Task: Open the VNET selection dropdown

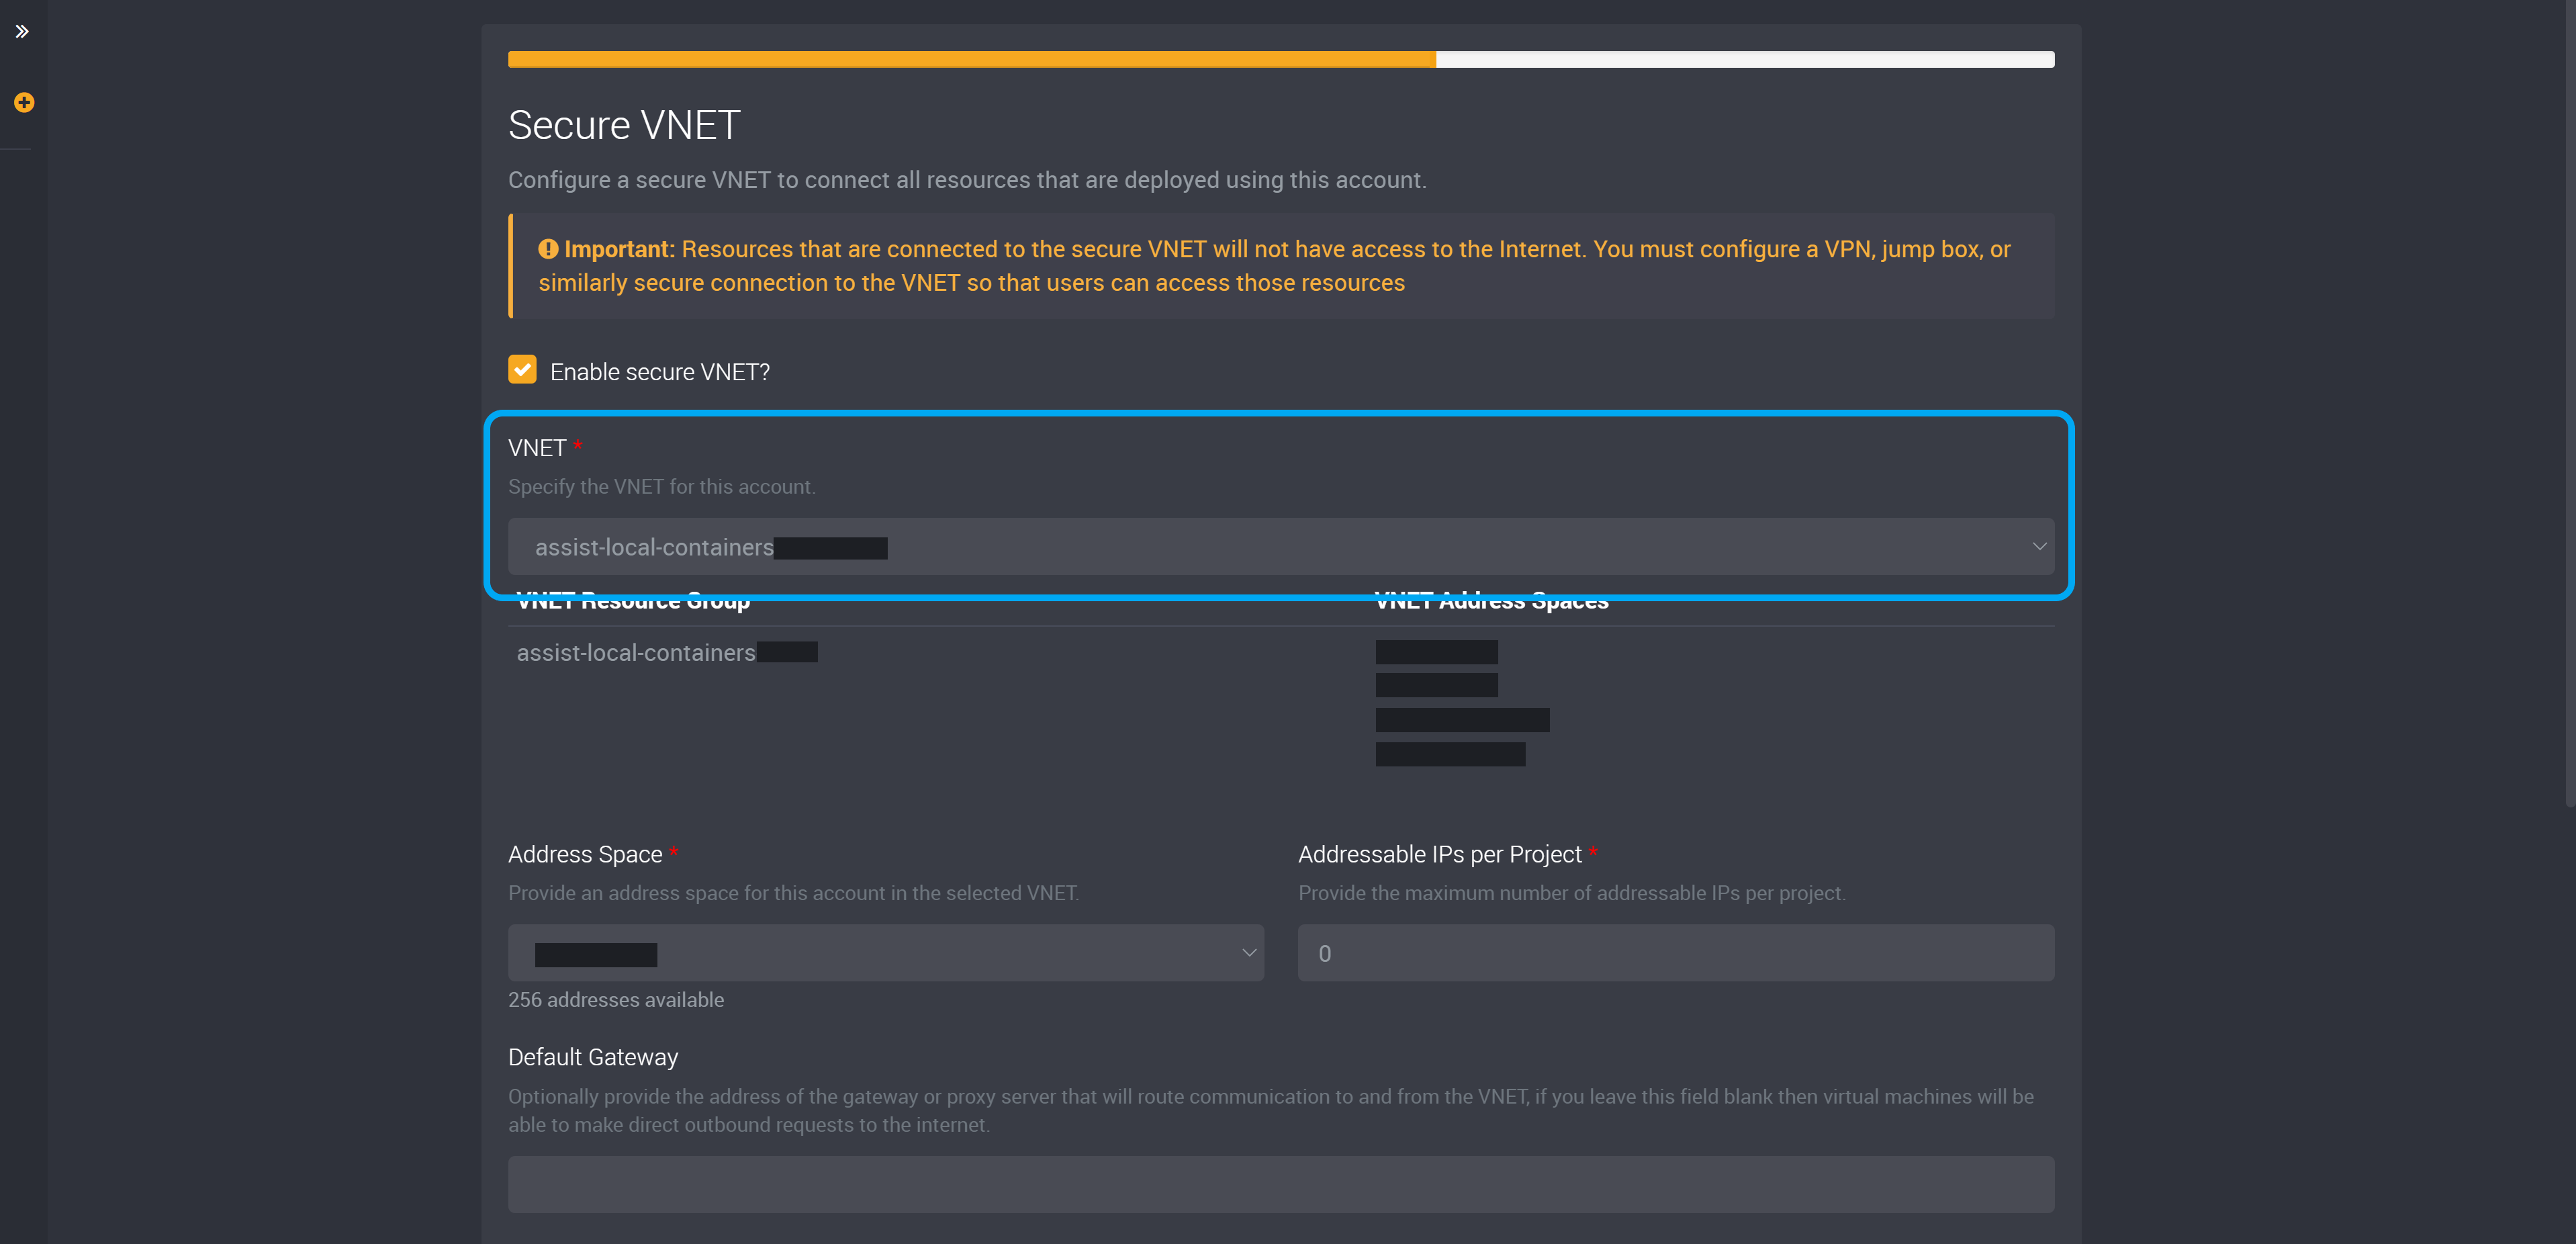Action: pos(1280,546)
